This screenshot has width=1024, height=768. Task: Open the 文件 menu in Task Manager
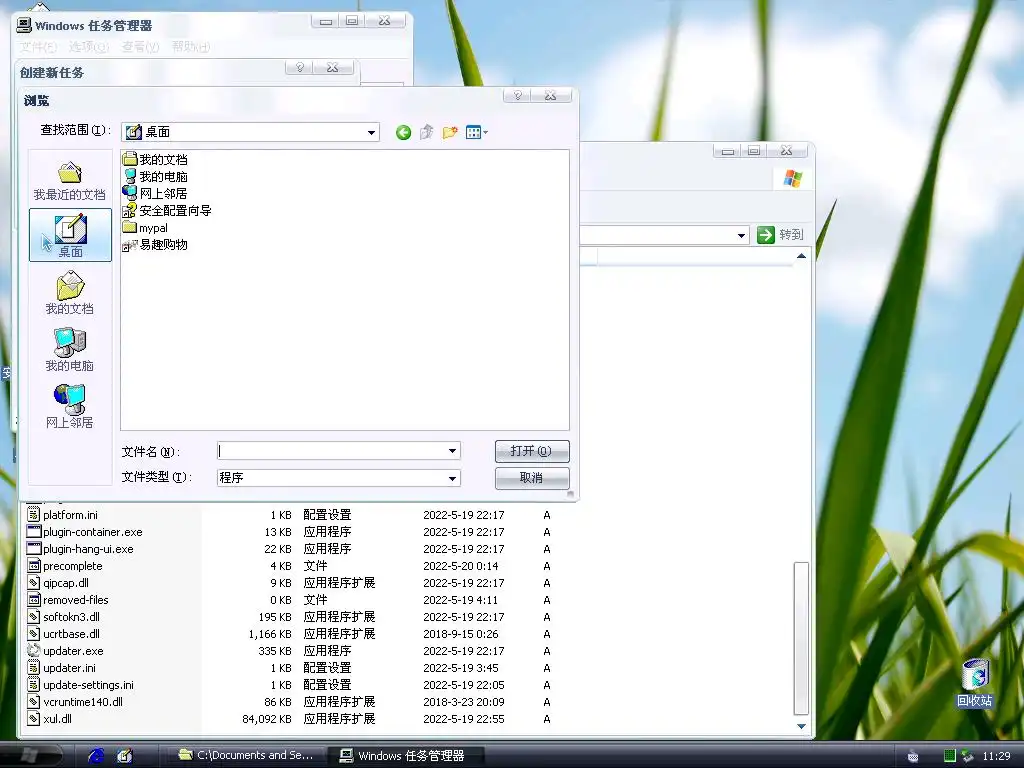pos(38,47)
